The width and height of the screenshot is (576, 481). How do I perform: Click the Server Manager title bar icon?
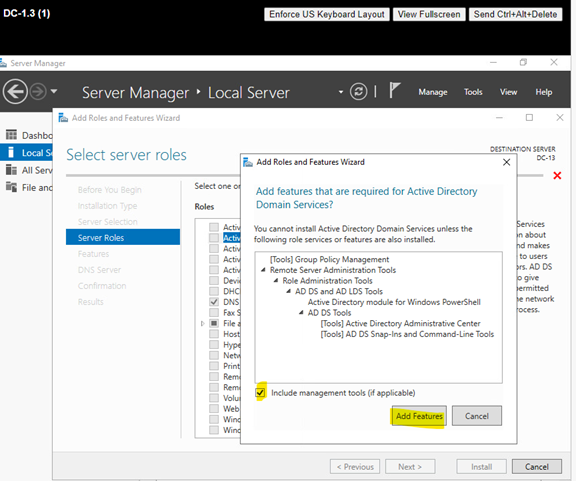tap(3, 63)
